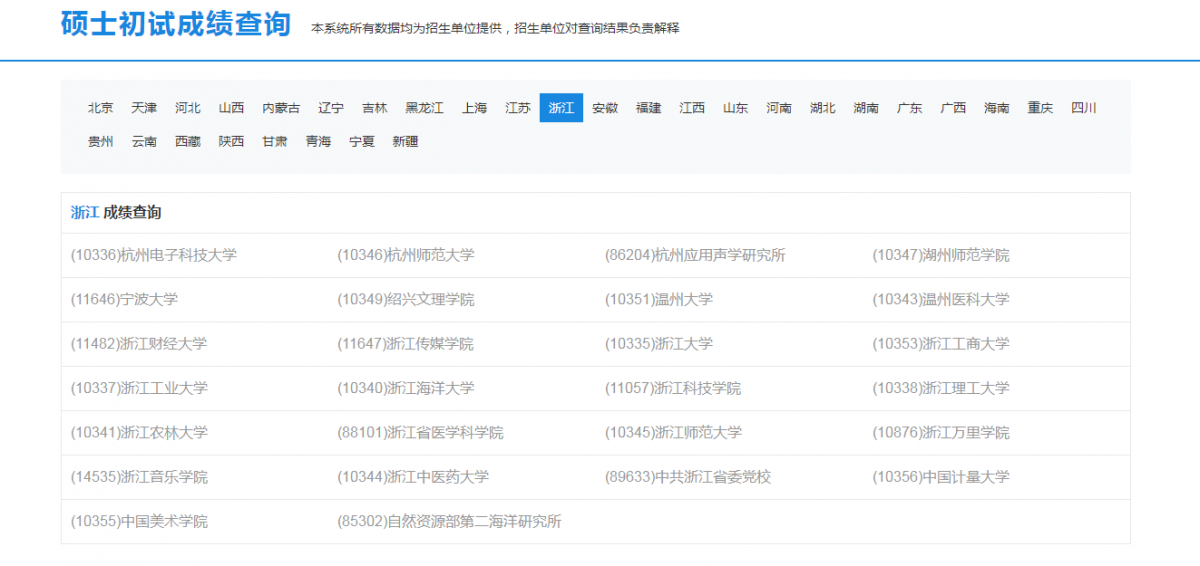Click the highlighted 浙江 tab
This screenshot has width=1200, height=566.
click(x=561, y=108)
